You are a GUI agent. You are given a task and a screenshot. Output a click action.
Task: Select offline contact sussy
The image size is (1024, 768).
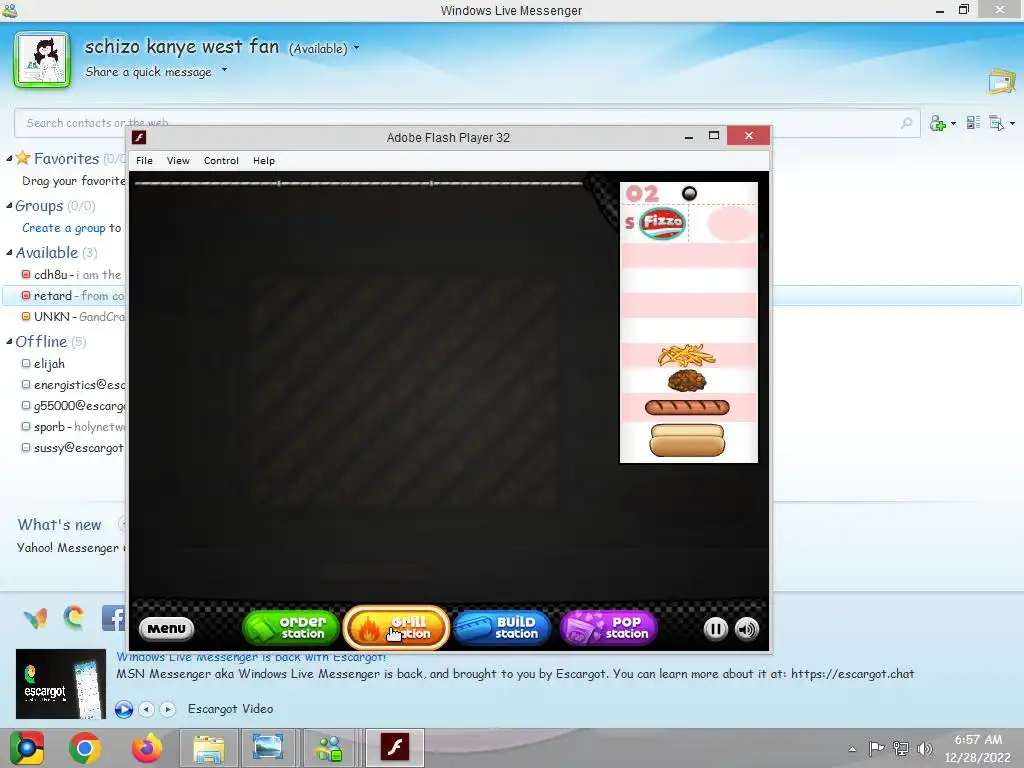(x=72, y=447)
